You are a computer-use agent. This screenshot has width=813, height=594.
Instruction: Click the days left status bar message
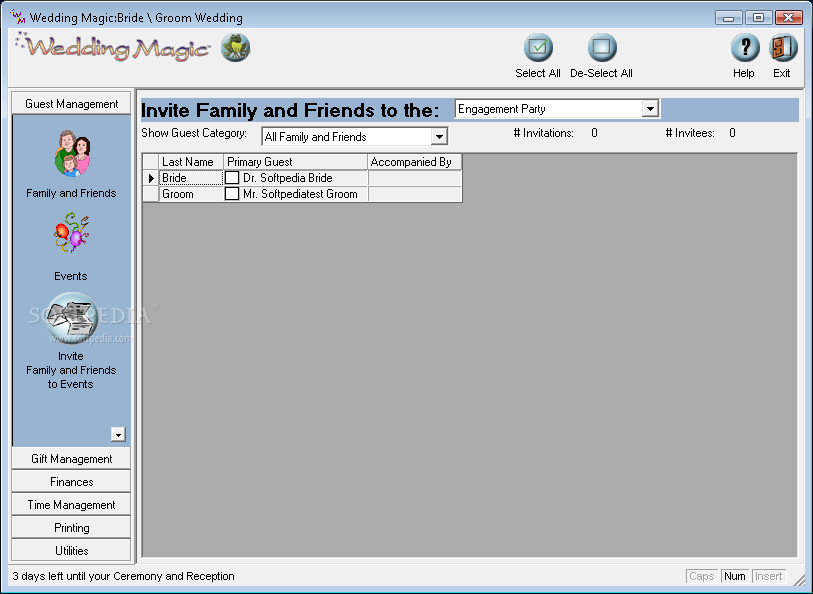click(x=123, y=576)
